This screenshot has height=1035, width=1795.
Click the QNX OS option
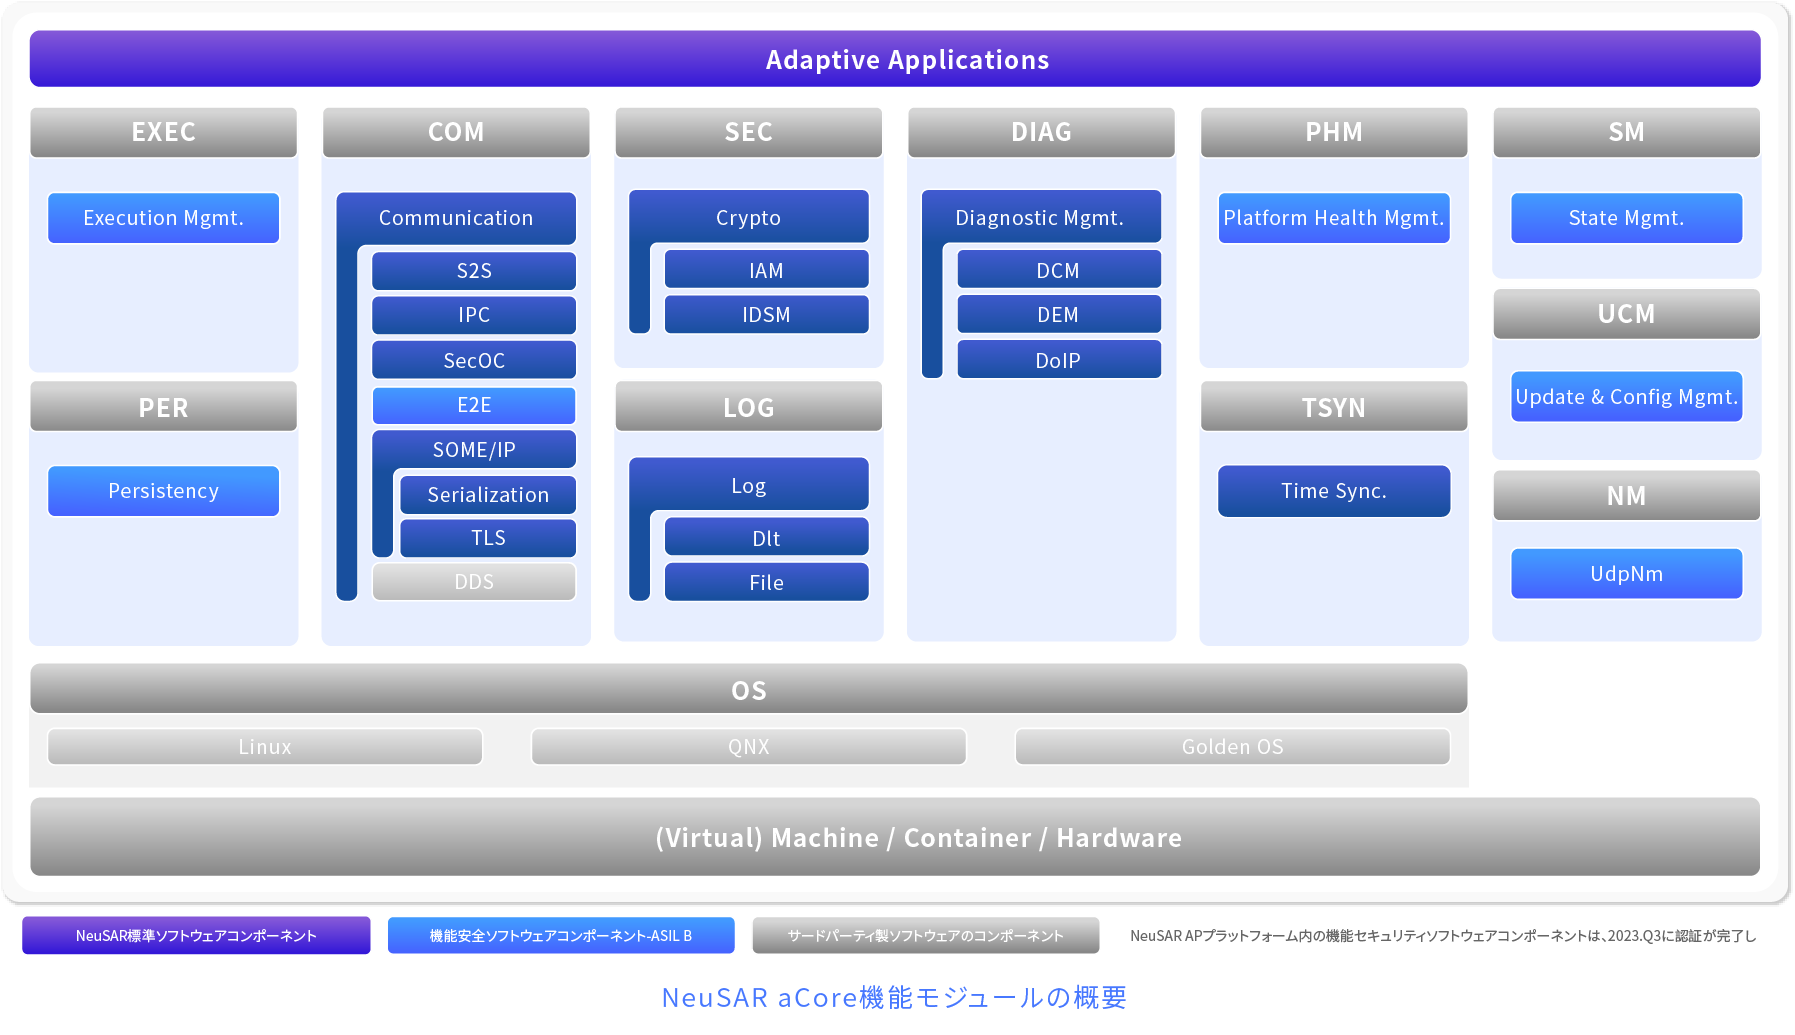[x=749, y=747]
